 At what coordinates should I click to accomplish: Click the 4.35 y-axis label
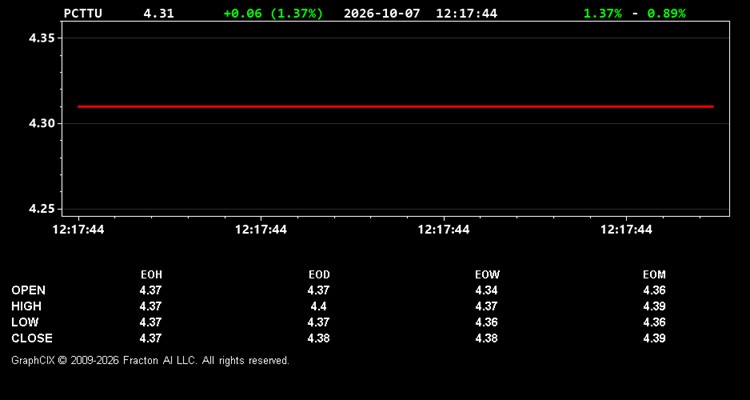click(x=43, y=38)
